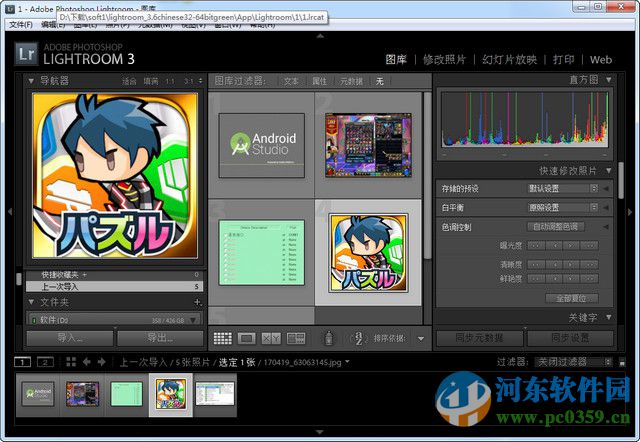Click the filmstrip grid view icon
The width and height of the screenshot is (640, 442).
click(x=71, y=362)
